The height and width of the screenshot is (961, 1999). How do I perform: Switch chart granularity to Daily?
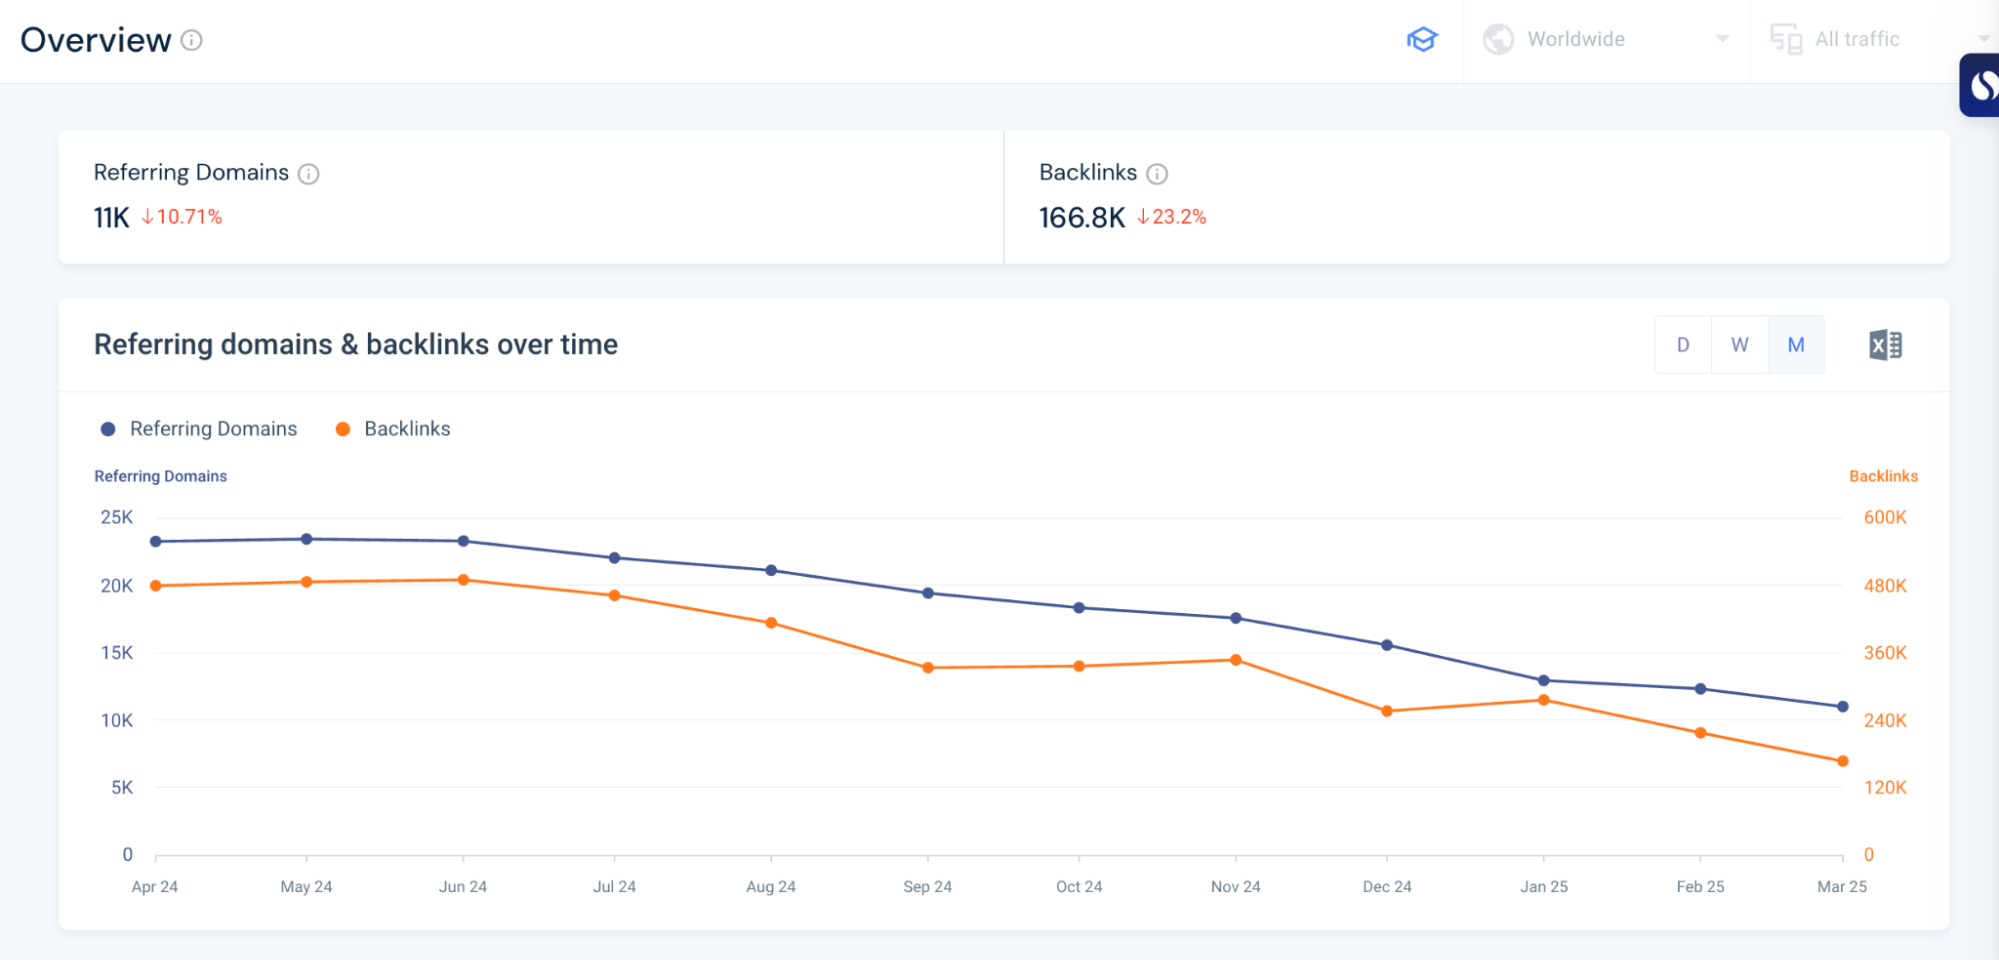[x=1683, y=345]
